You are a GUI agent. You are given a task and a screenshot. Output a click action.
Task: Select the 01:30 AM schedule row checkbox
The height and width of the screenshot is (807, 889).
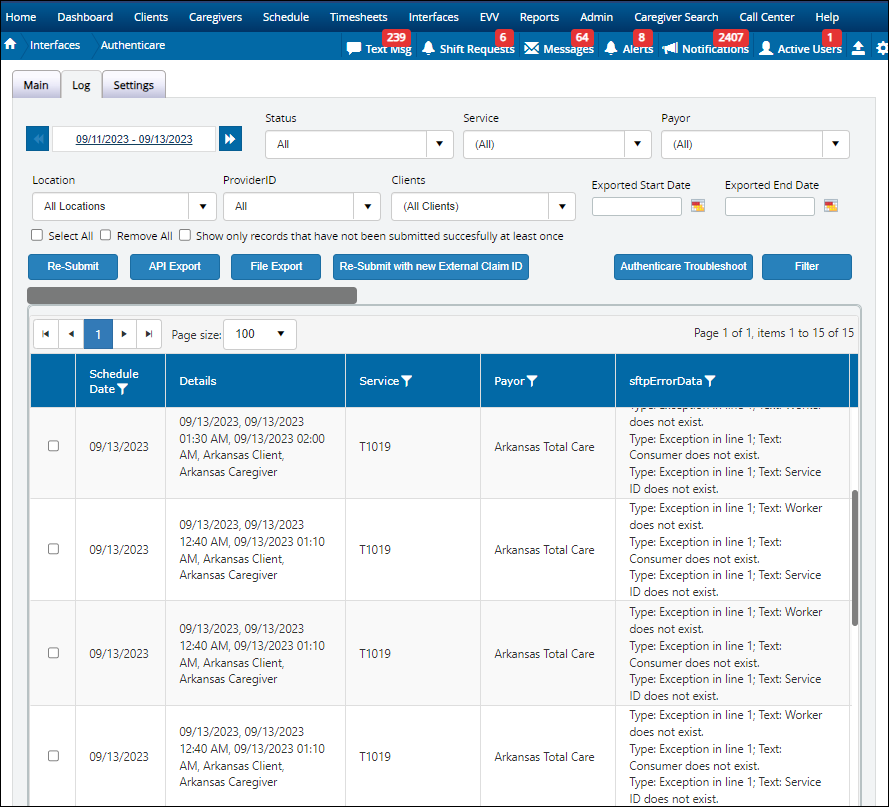tap(53, 446)
